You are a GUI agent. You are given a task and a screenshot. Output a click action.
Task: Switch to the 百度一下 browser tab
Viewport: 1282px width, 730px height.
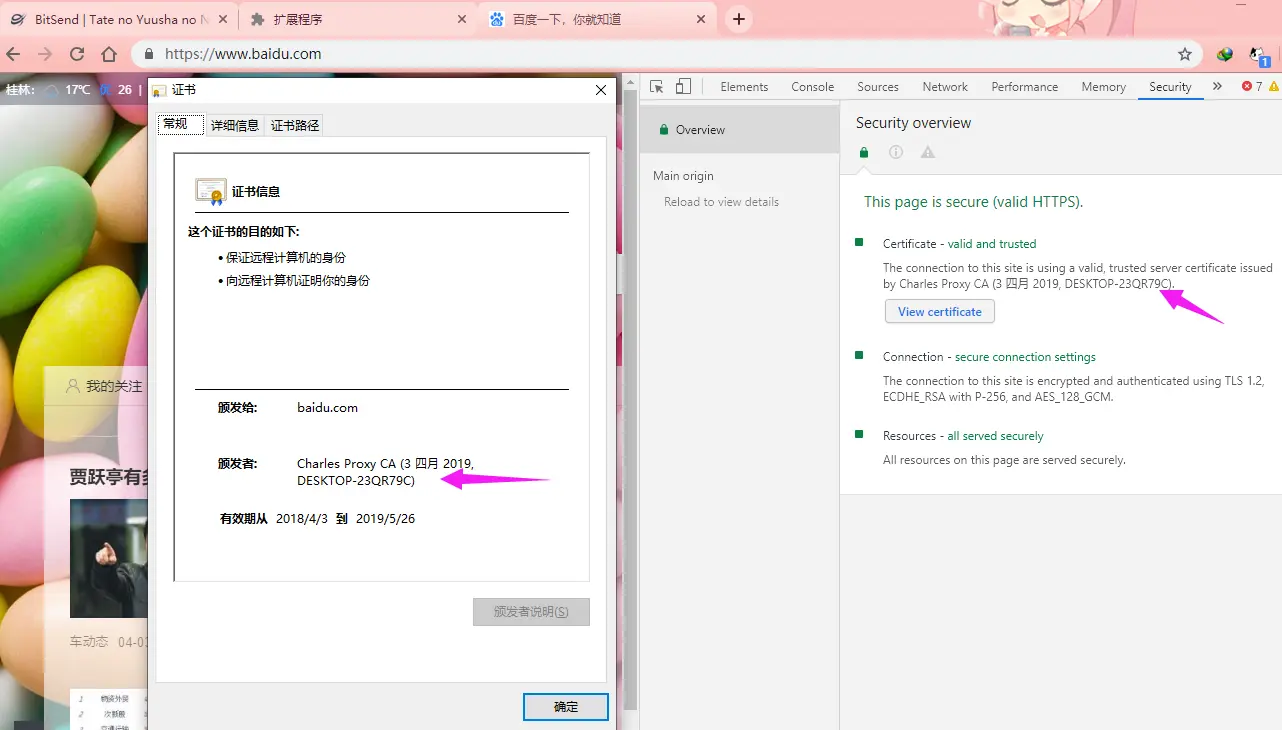(598, 19)
